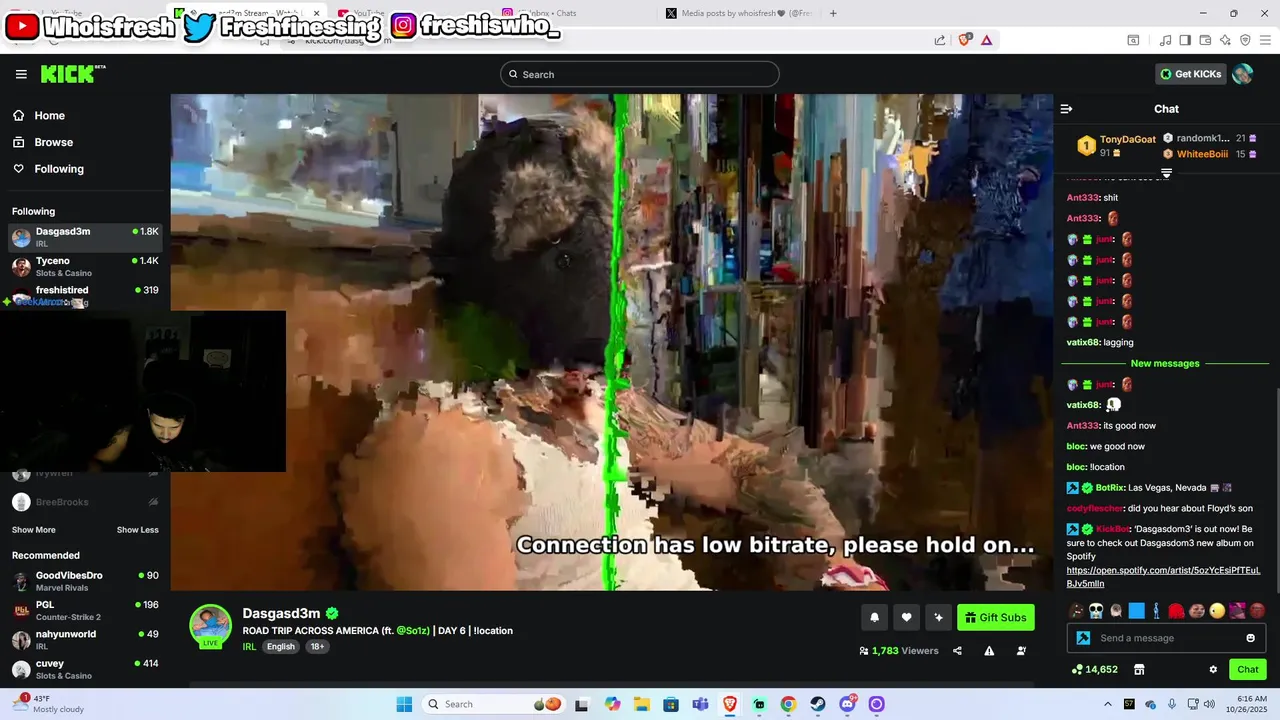The height and width of the screenshot is (720, 1280).
Task: Open the Kick hamburger sidebar menu
Action: coord(21,74)
